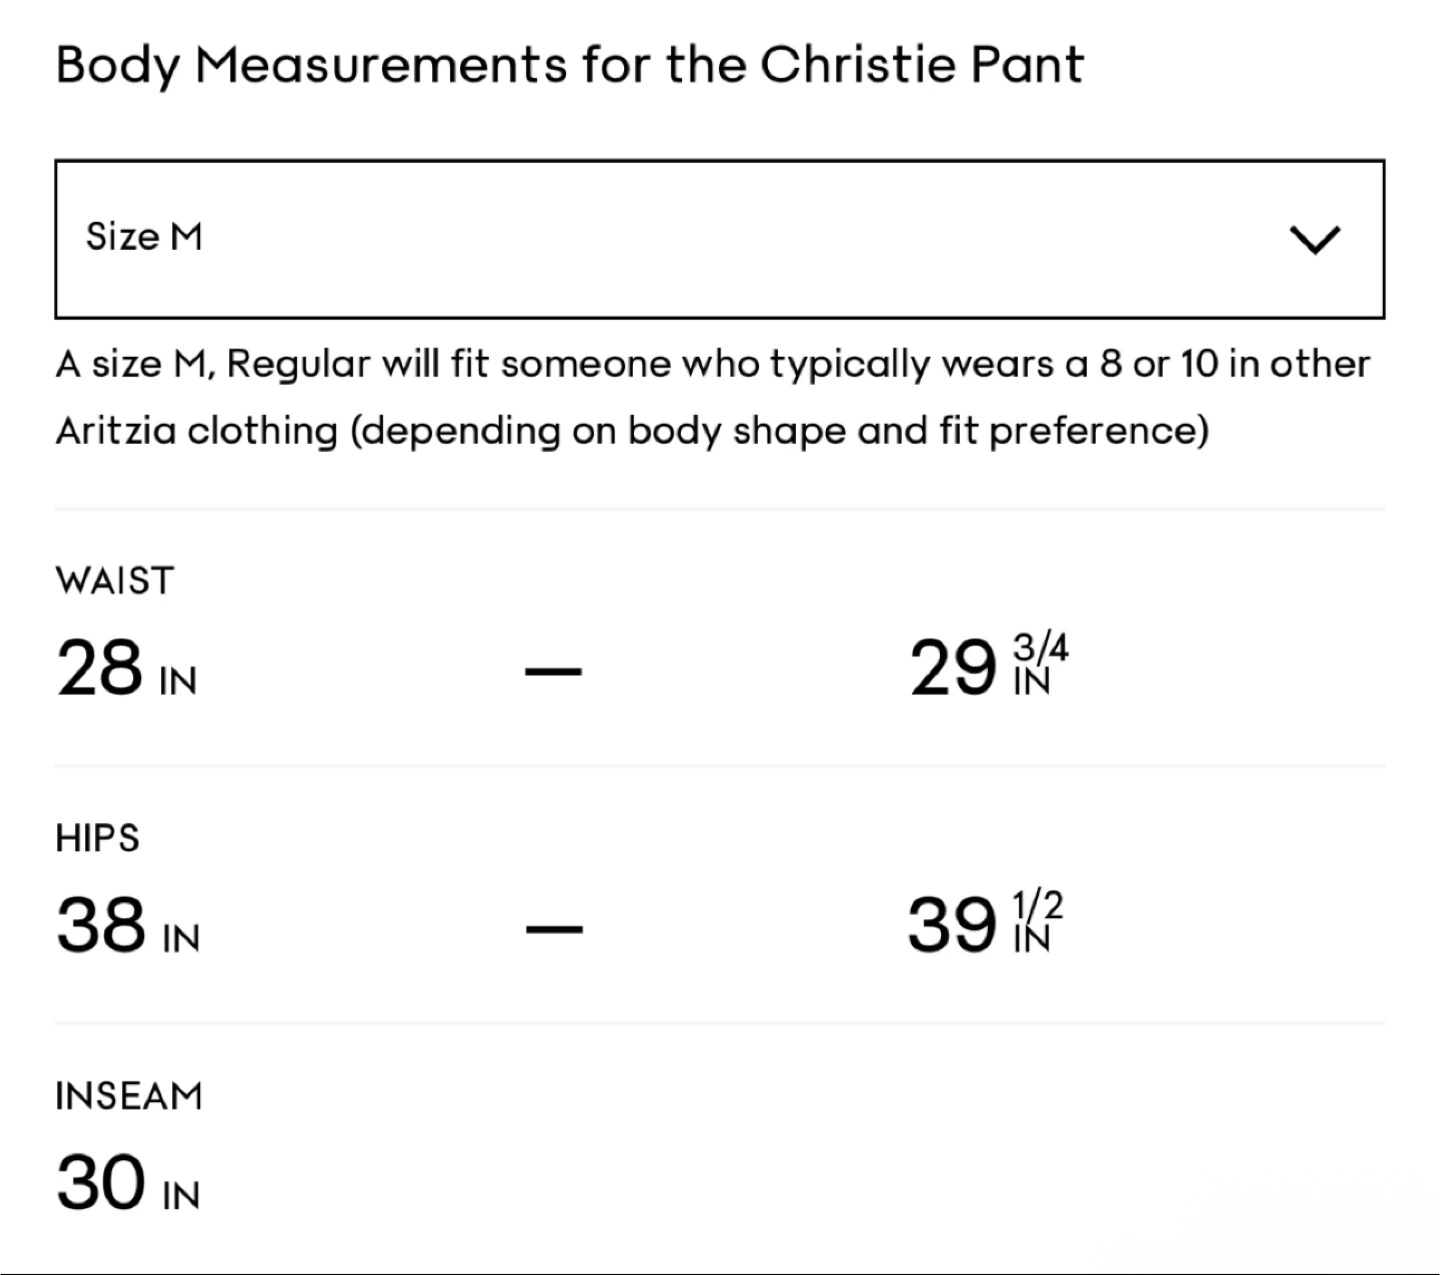This screenshot has height=1275, width=1440.
Task: Click the 'A size M, Regular will fit' sentence
Action: [x=712, y=364]
